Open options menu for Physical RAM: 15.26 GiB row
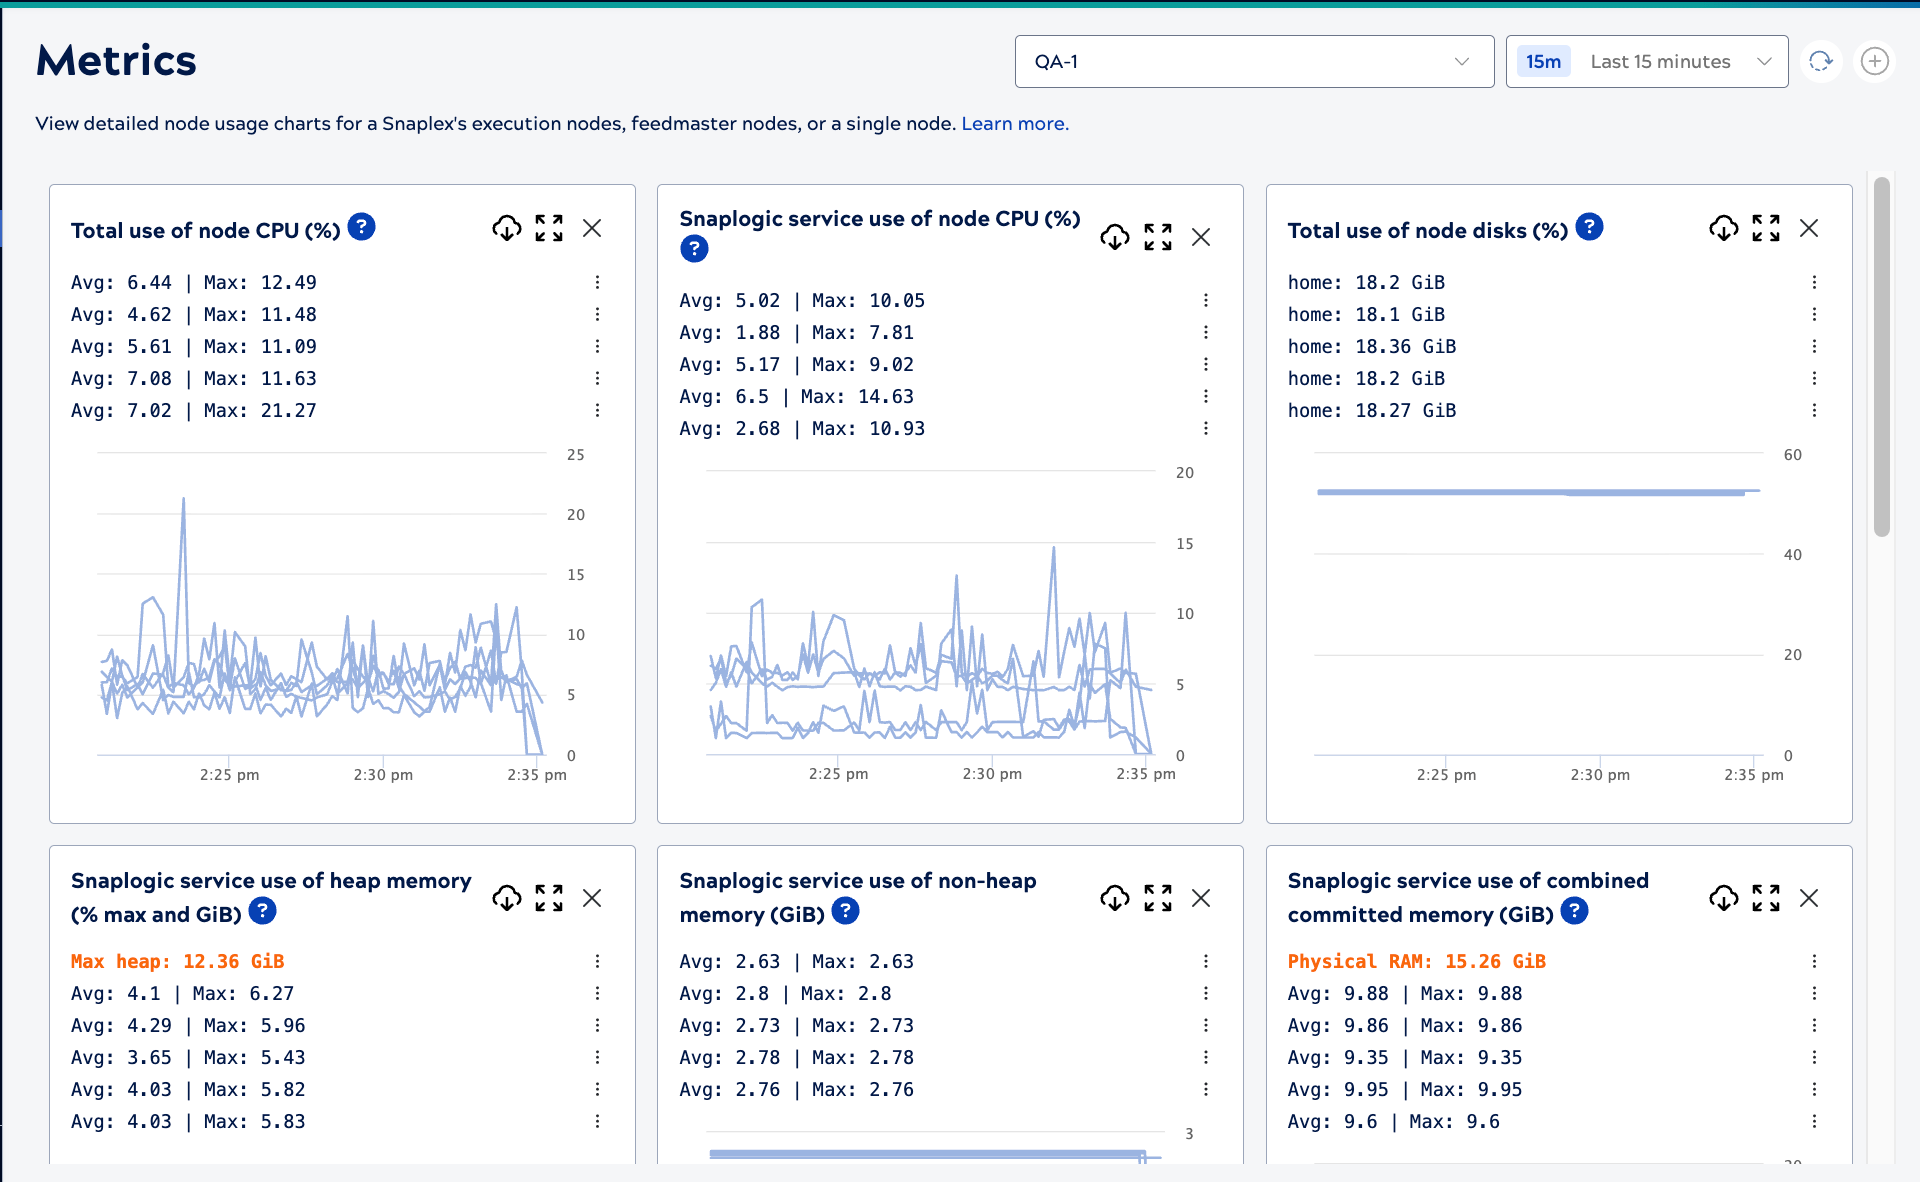 (x=1814, y=961)
